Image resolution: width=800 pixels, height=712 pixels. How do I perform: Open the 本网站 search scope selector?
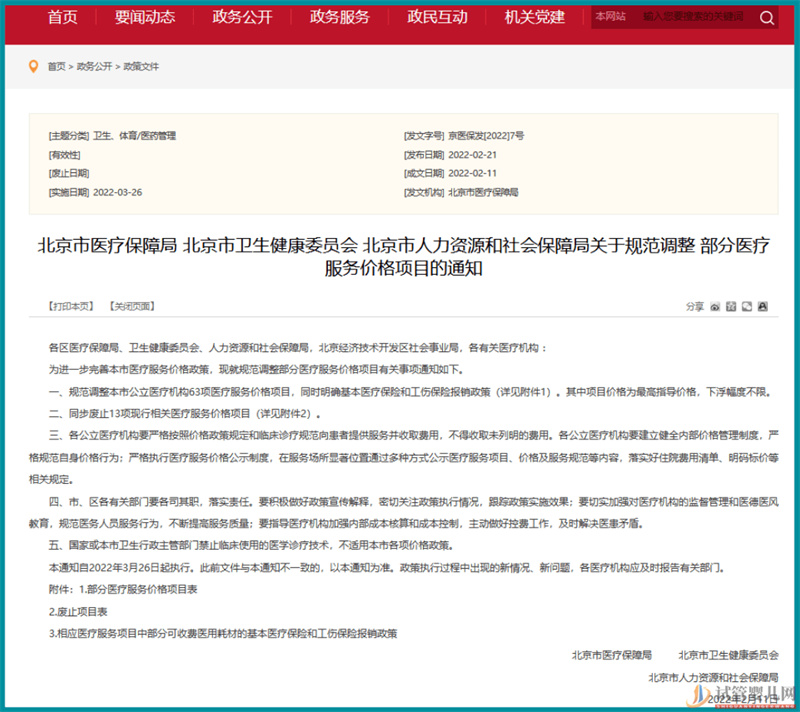pyautogui.click(x=611, y=18)
